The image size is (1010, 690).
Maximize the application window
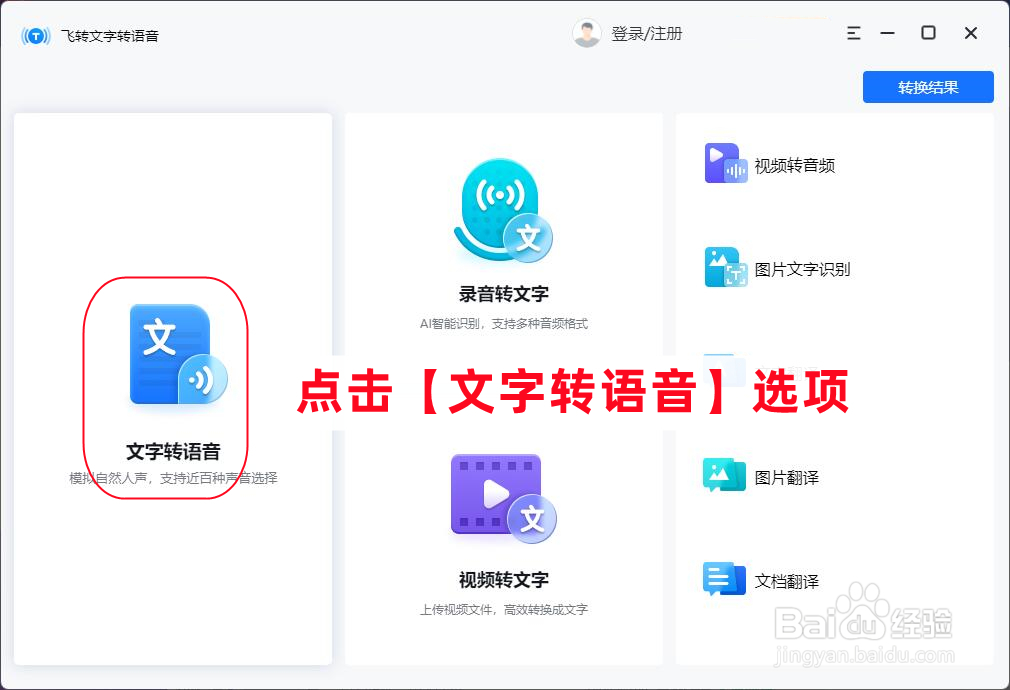(928, 33)
